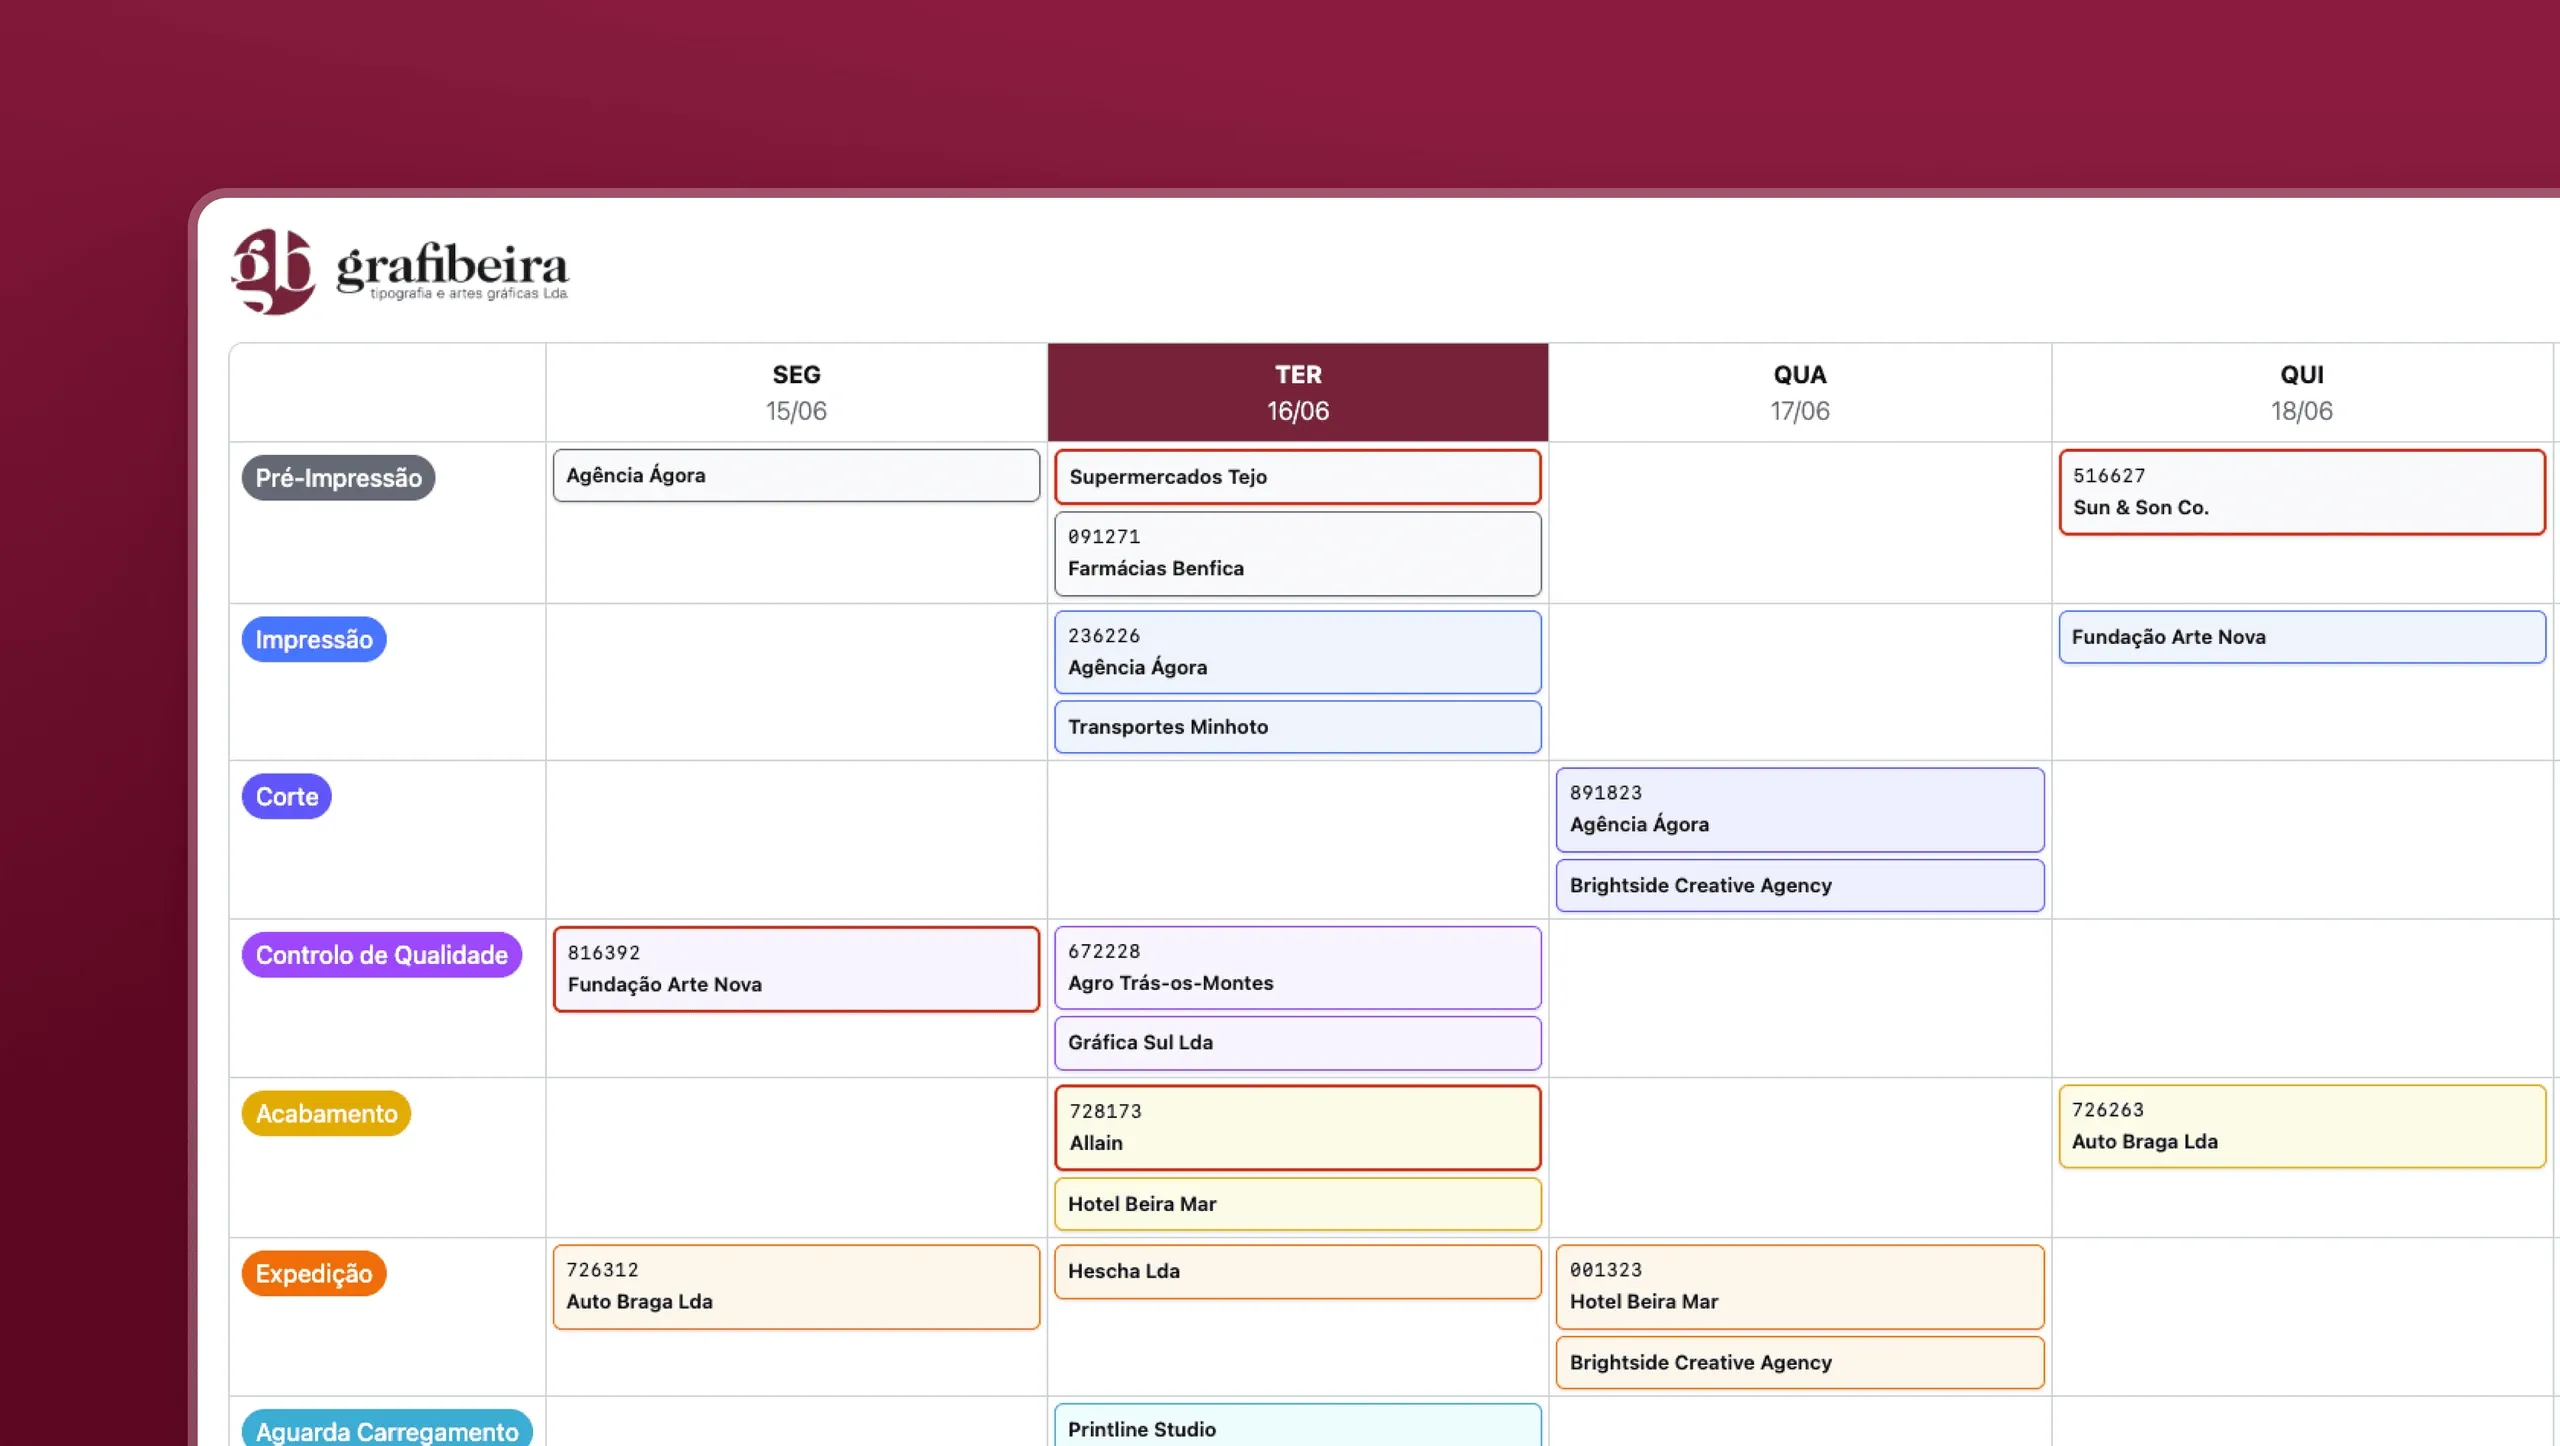Screen dimensions: 2560x1446
Task: Open the Brightside Creative Agency card in Corte
Action: pyautogui.click(x=1800, y=885)
